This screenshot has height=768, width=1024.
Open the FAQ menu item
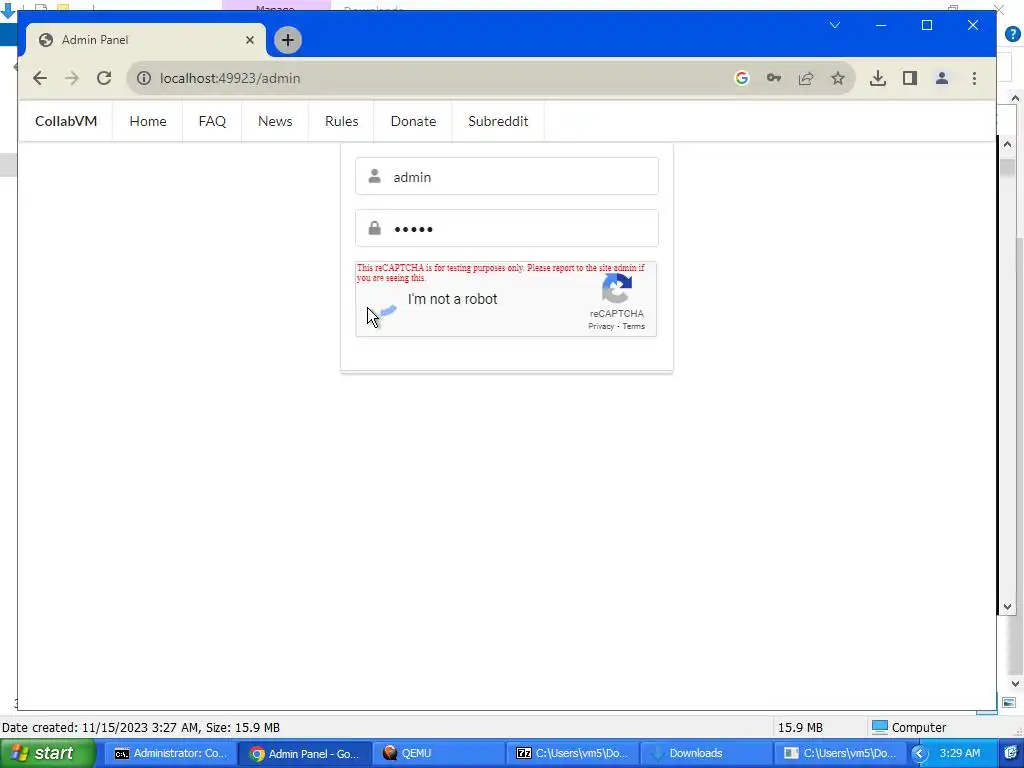[212, 121]
